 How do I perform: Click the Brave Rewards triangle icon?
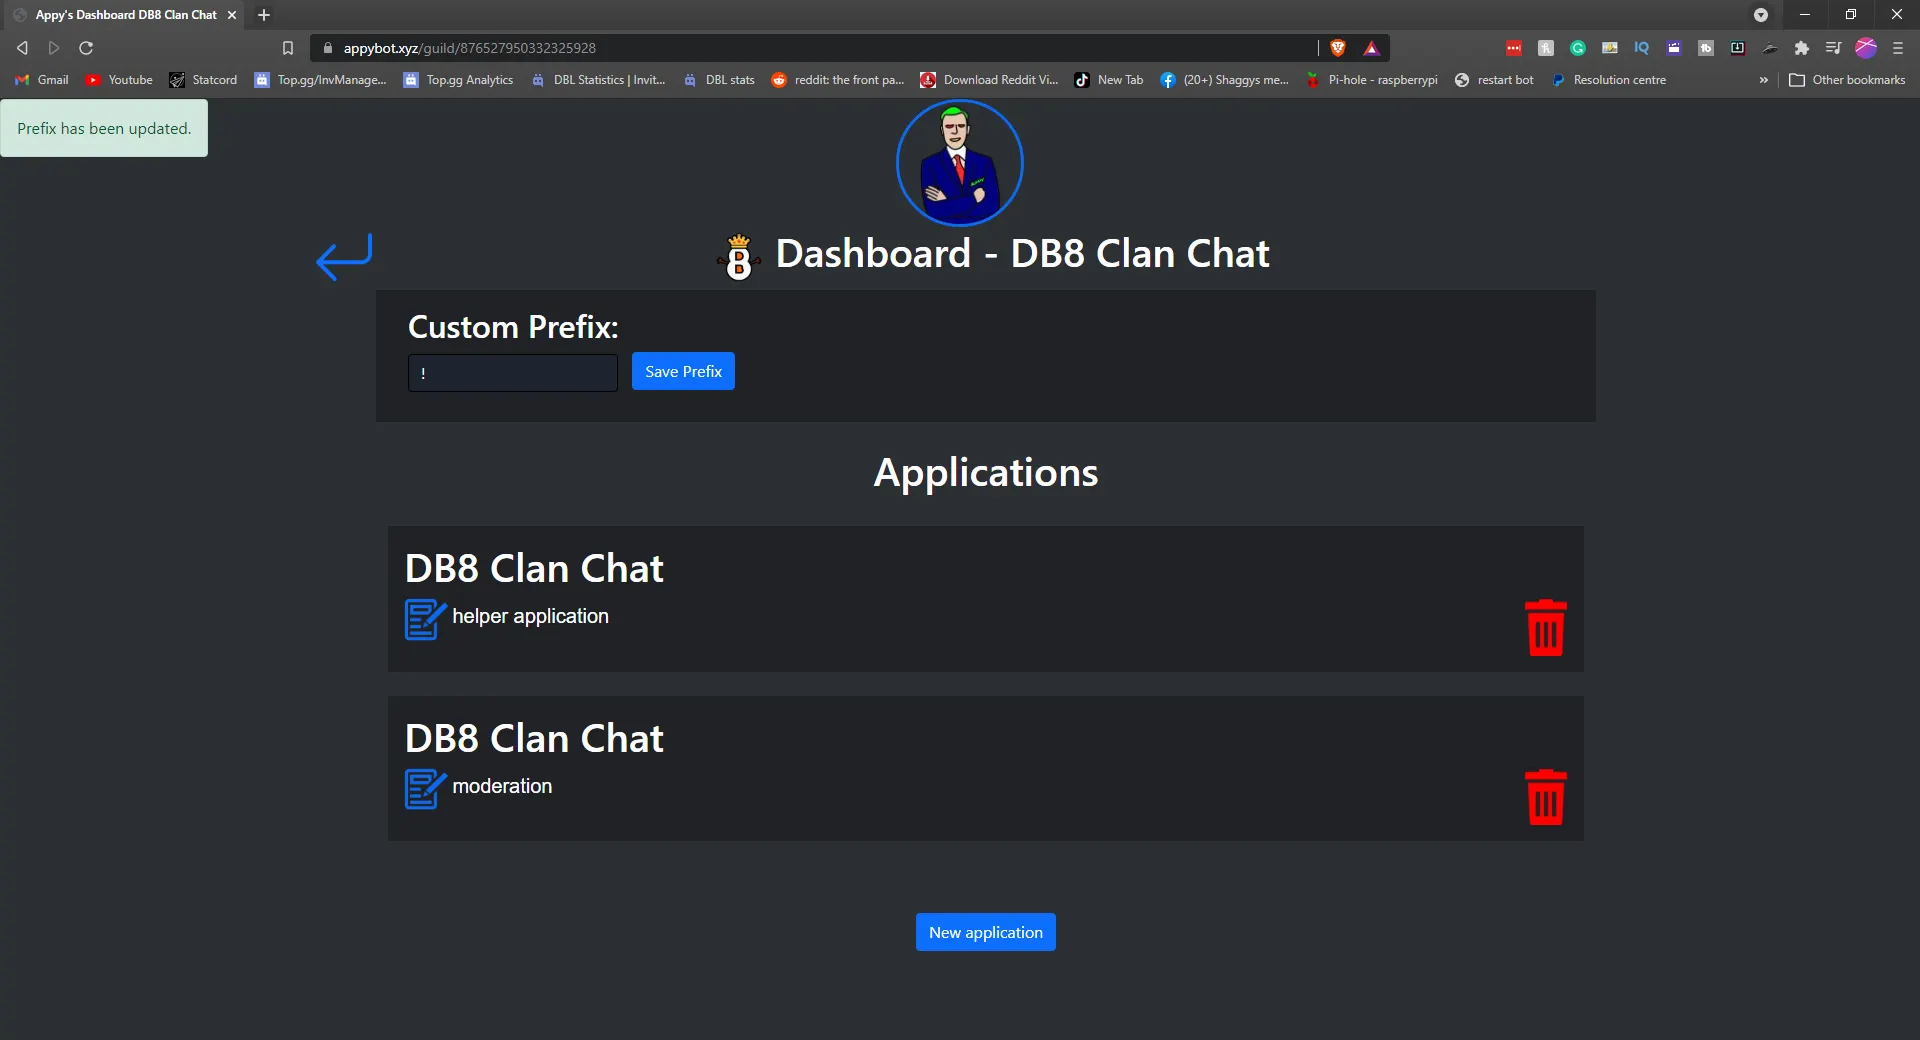pyautogui.click(x=1371, y=48)
